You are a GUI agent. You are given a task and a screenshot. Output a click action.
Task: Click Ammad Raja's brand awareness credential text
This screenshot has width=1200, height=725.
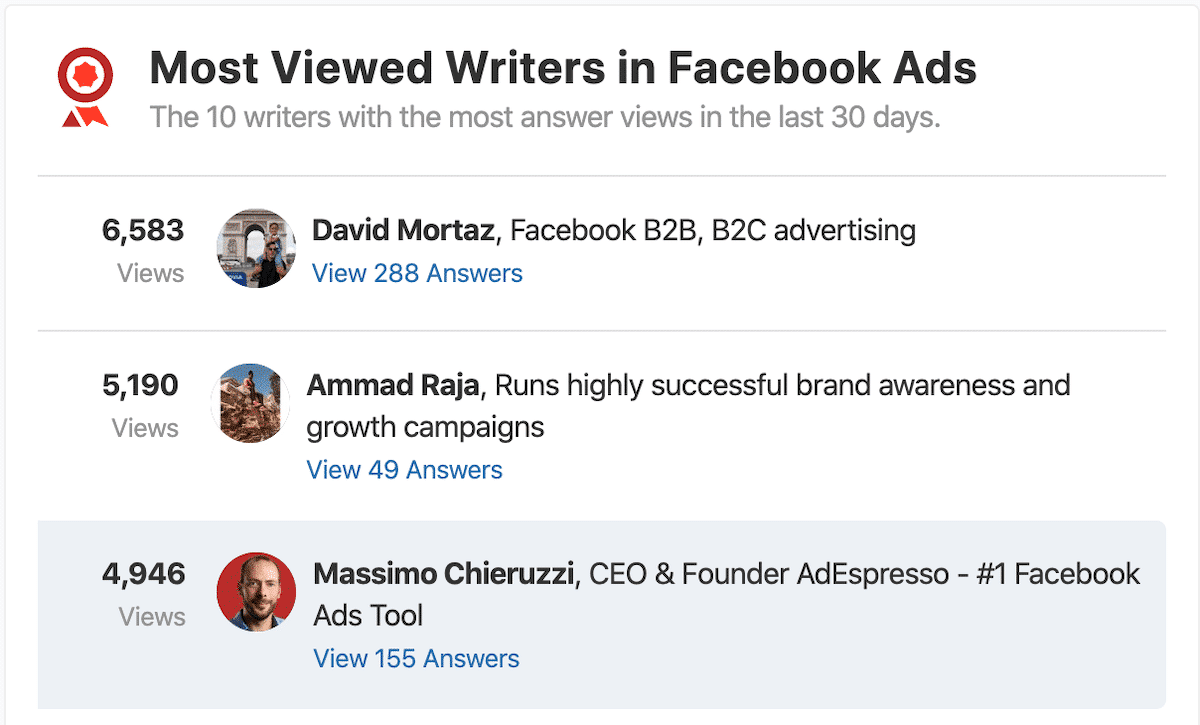click(688, 406)
